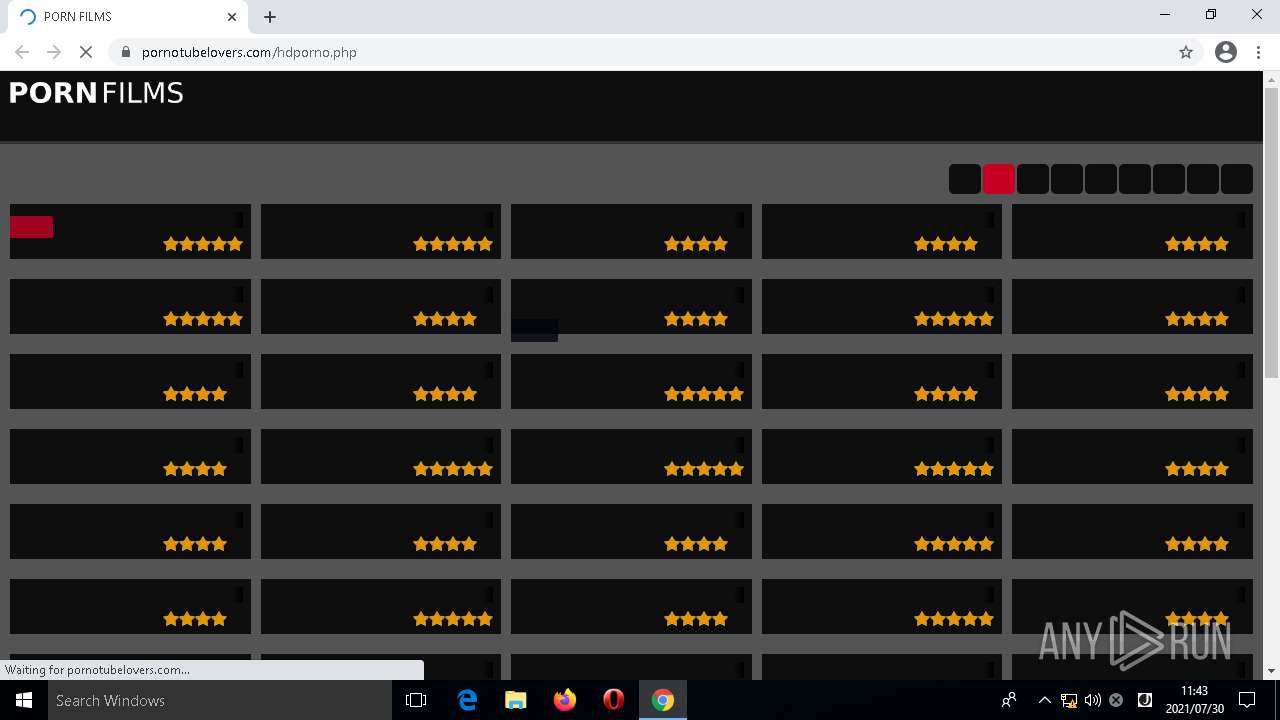This screenshot has height=720, width=1280.
Task: Select the red highlighted pagination box
Action: (999, 179)
